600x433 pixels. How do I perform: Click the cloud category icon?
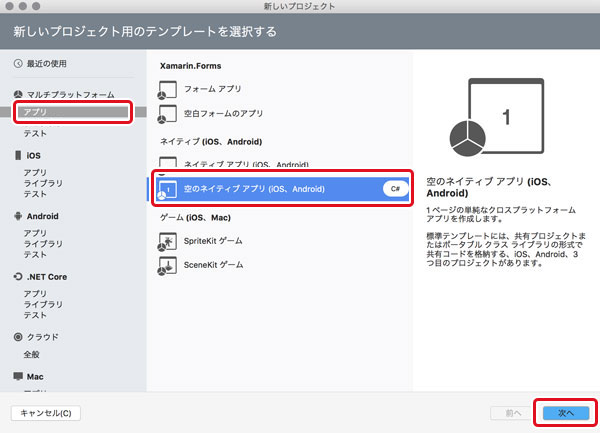point(18,337)
